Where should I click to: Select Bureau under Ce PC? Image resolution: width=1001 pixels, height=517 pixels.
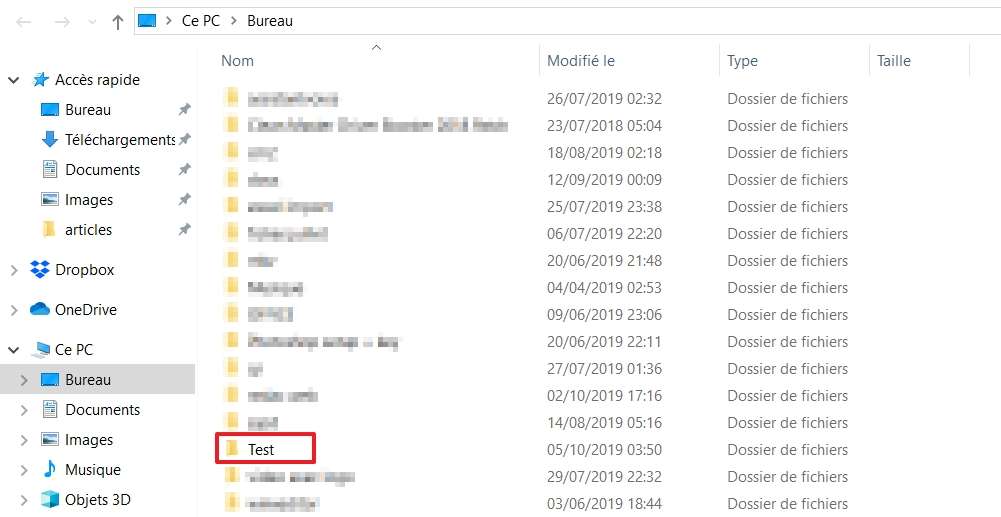click(x=88, y=380)
